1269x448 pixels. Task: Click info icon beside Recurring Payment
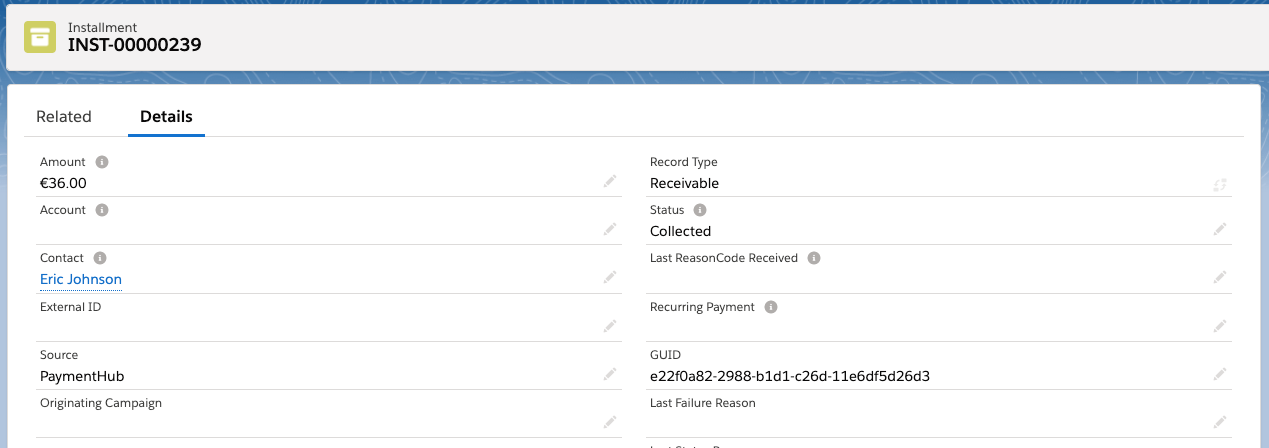(771, 307)
